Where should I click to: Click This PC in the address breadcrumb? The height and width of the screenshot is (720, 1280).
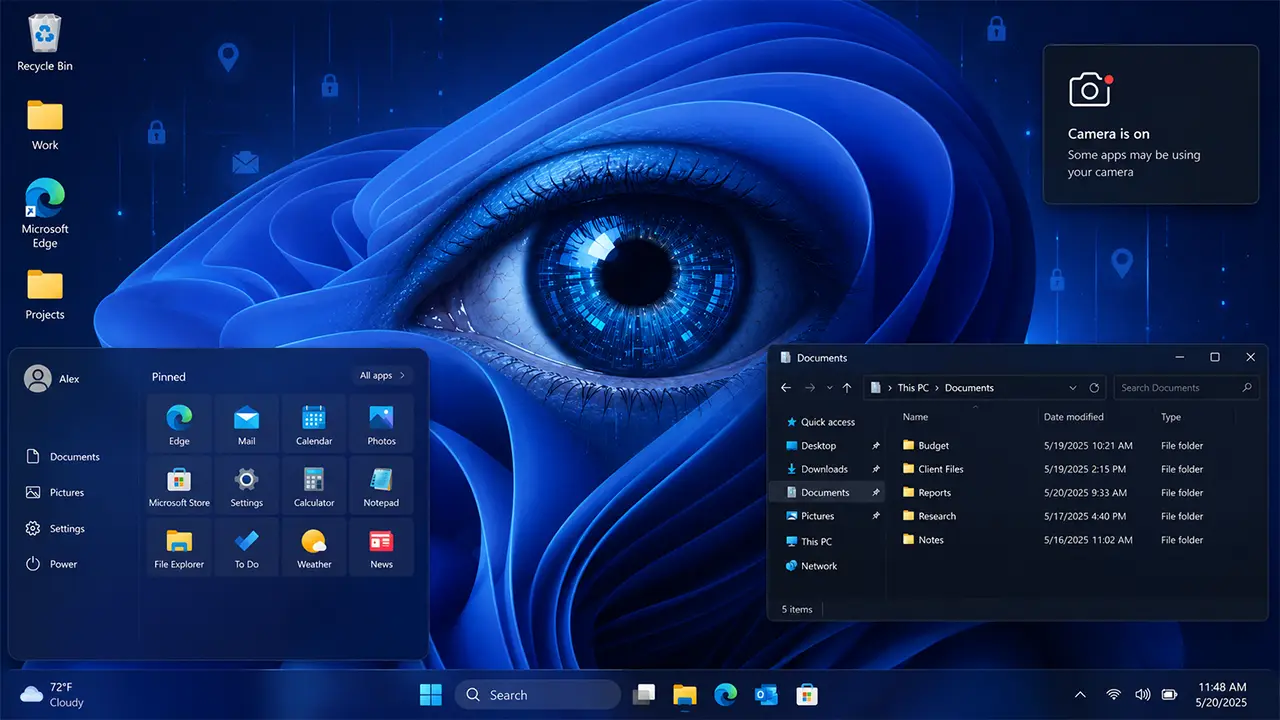click(x=913, y=388)
